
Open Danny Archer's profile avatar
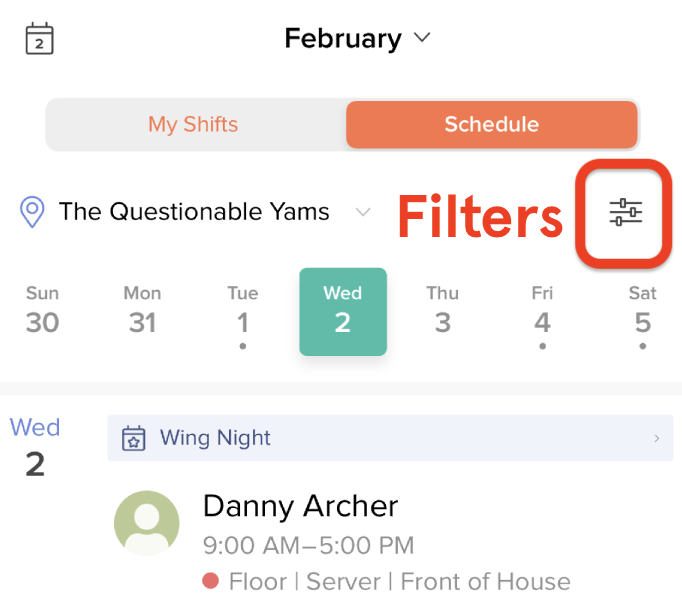tap(147, 523)
